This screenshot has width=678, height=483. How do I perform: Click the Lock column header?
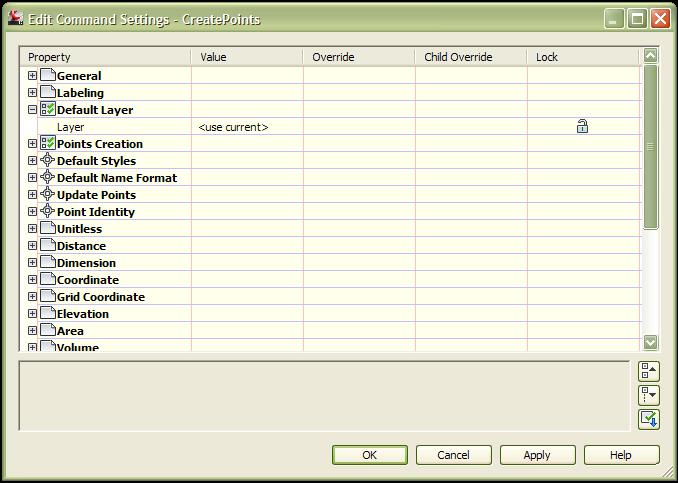click(x=583, y=57)
